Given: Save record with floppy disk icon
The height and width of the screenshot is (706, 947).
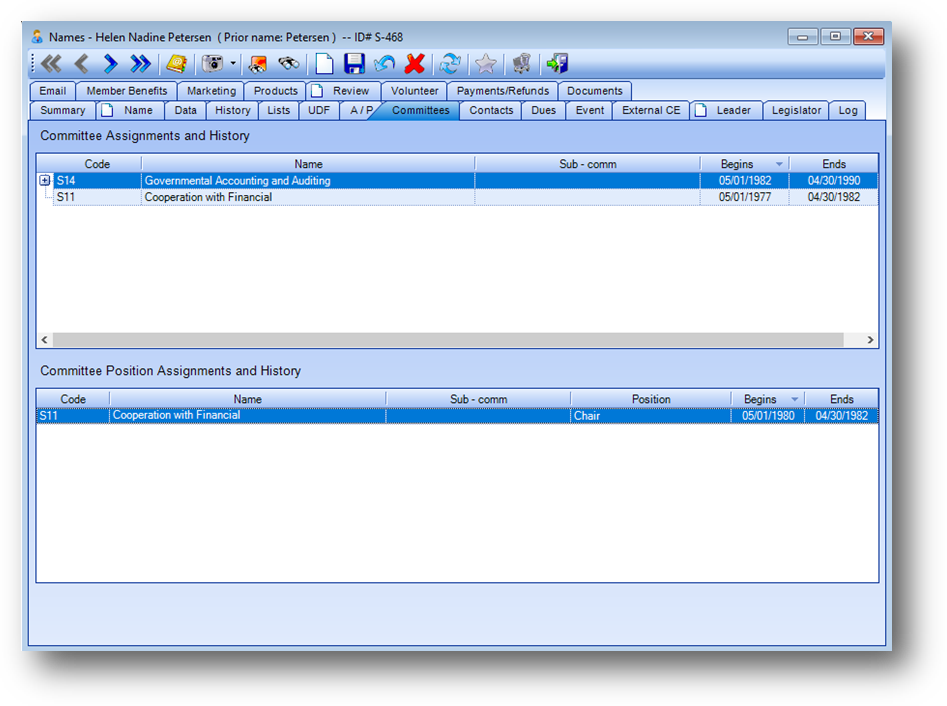Looking at the screenshot, I should click(355, 63).
